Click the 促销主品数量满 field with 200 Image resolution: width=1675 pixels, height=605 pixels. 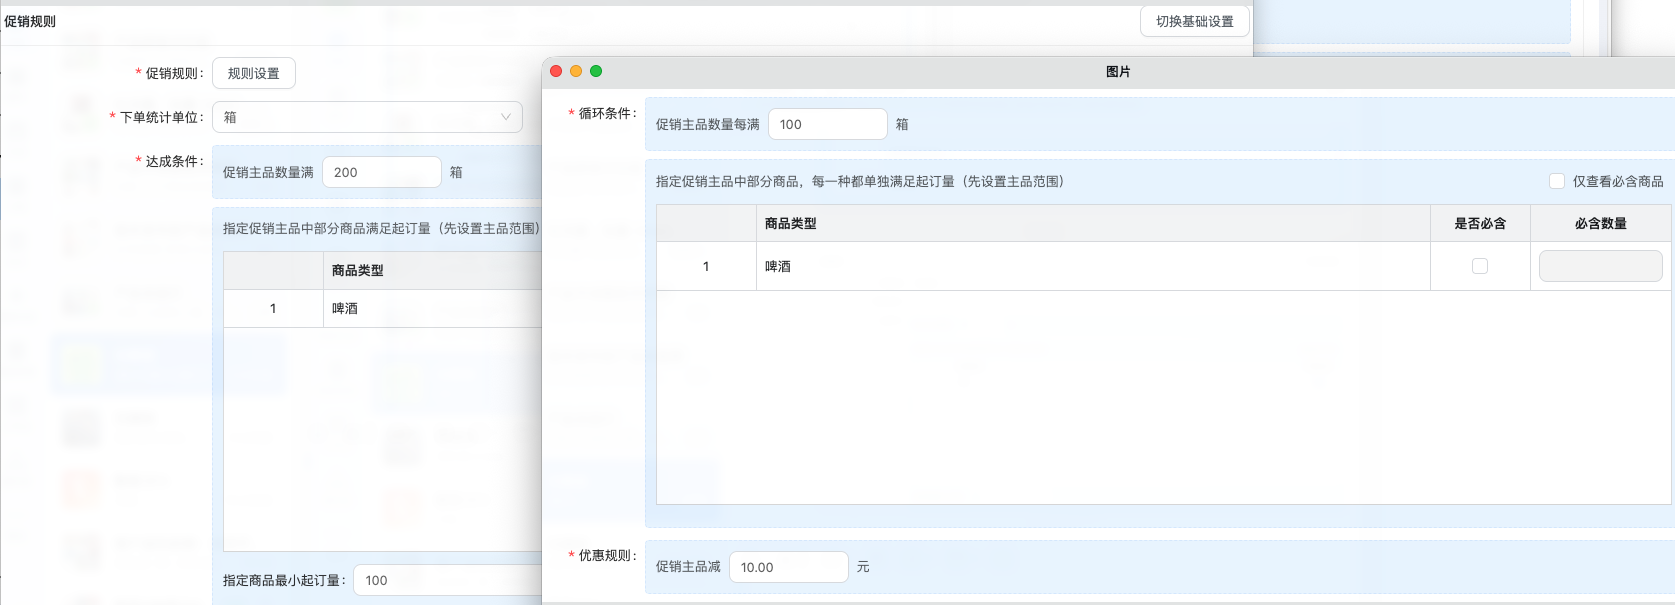point(381,172)
